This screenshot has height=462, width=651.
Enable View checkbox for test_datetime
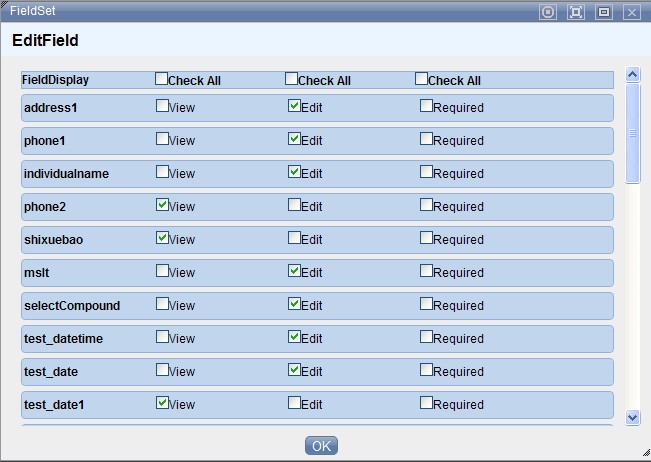[x=163, y=337]
